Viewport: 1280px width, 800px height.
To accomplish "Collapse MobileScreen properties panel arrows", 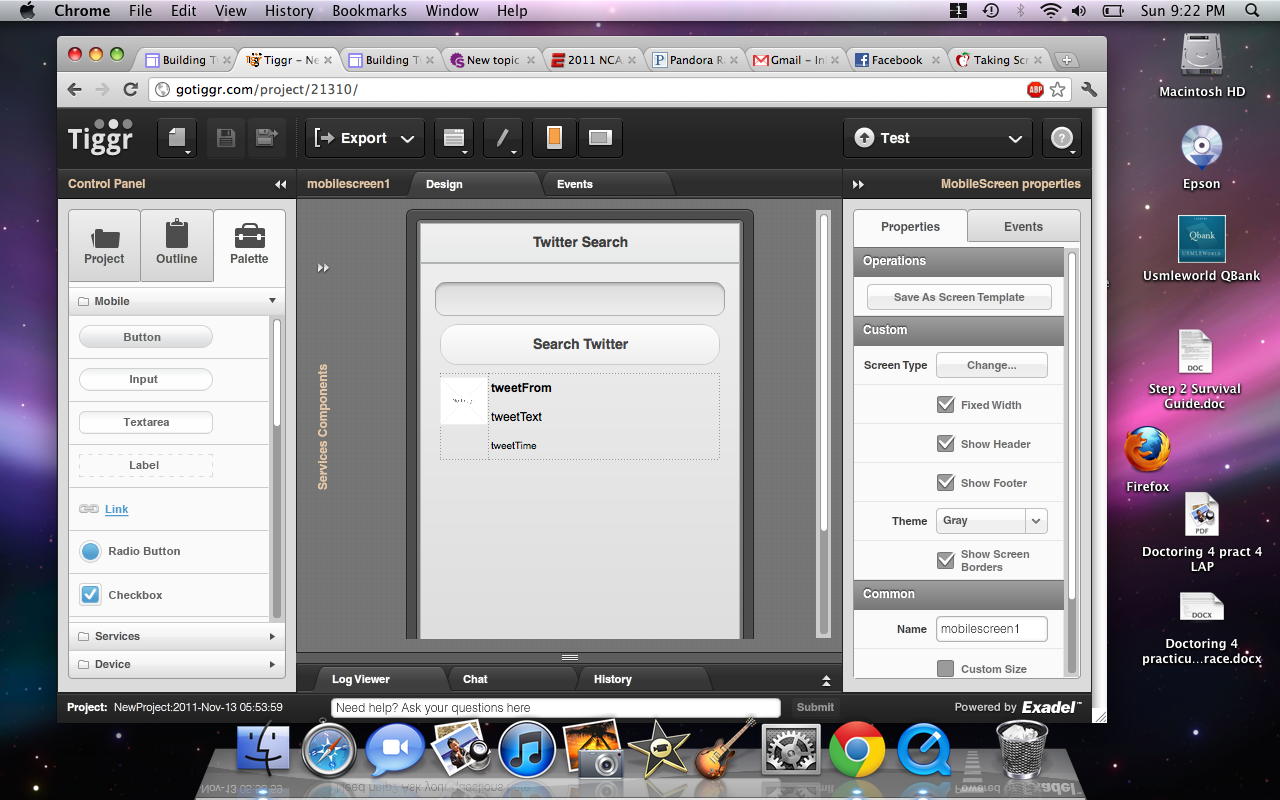I will coord(858,184).
